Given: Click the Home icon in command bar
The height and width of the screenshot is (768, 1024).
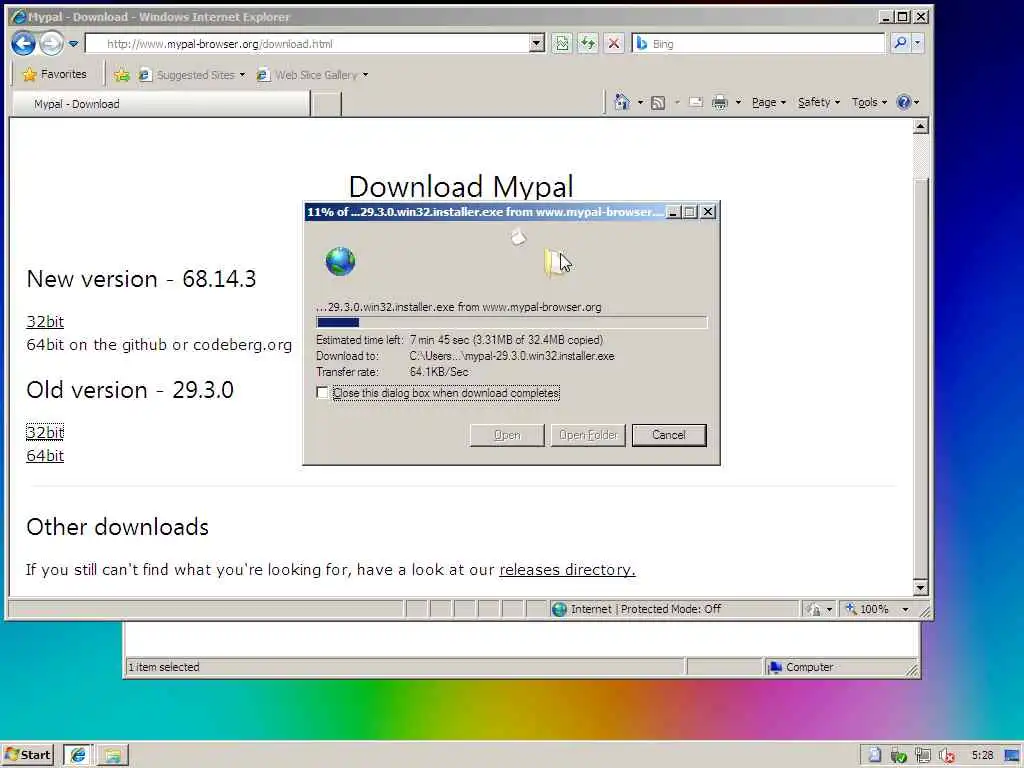Looking at the screenshot, I should click(x=622, y=102).
